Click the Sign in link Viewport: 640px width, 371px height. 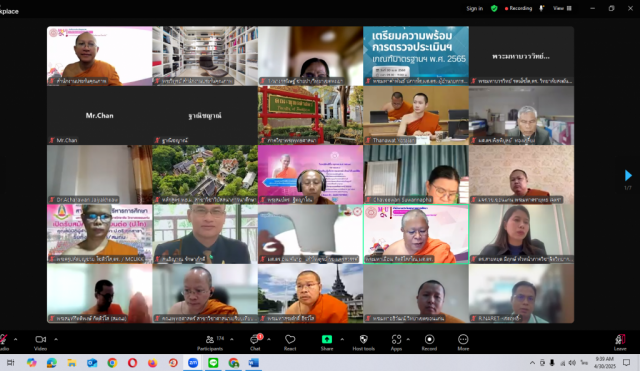coord(474,8)
